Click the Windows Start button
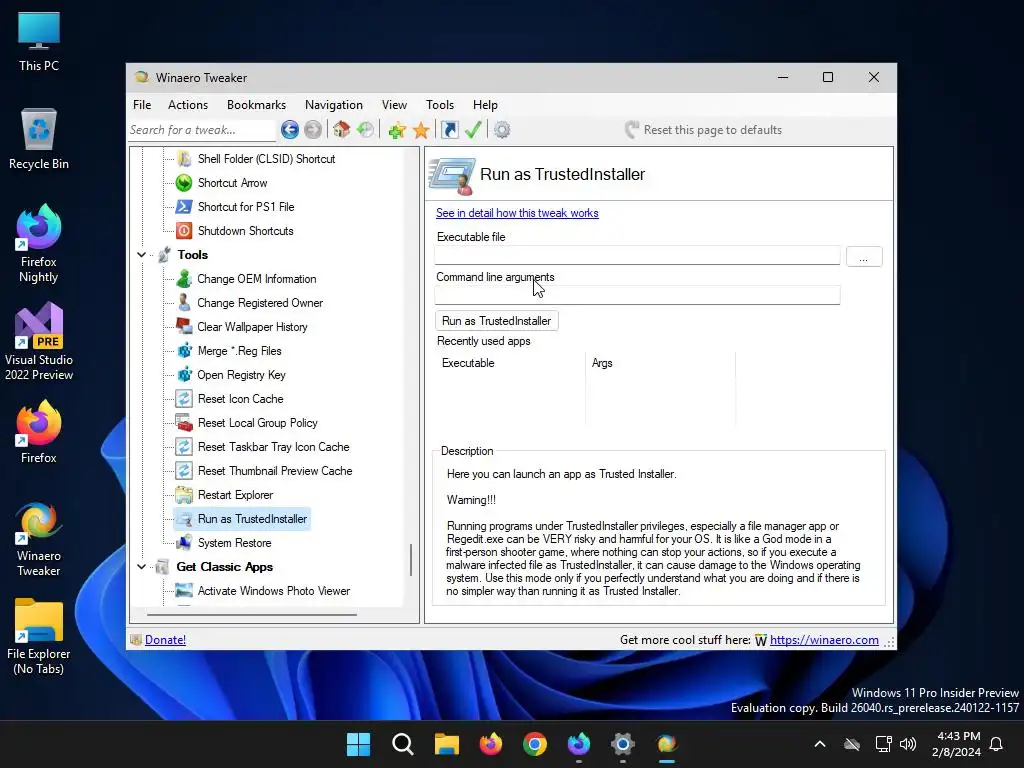 coord(359,744)
